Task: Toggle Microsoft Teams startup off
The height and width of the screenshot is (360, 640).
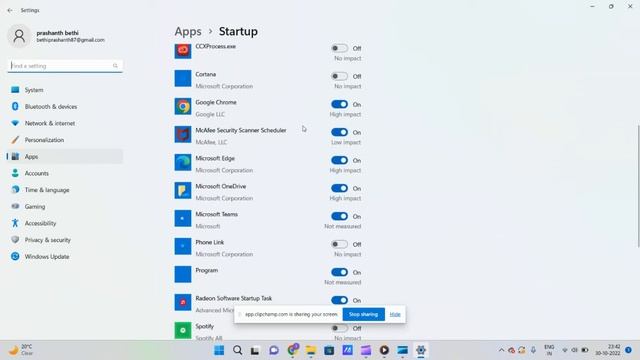Action: pos(339,216)
